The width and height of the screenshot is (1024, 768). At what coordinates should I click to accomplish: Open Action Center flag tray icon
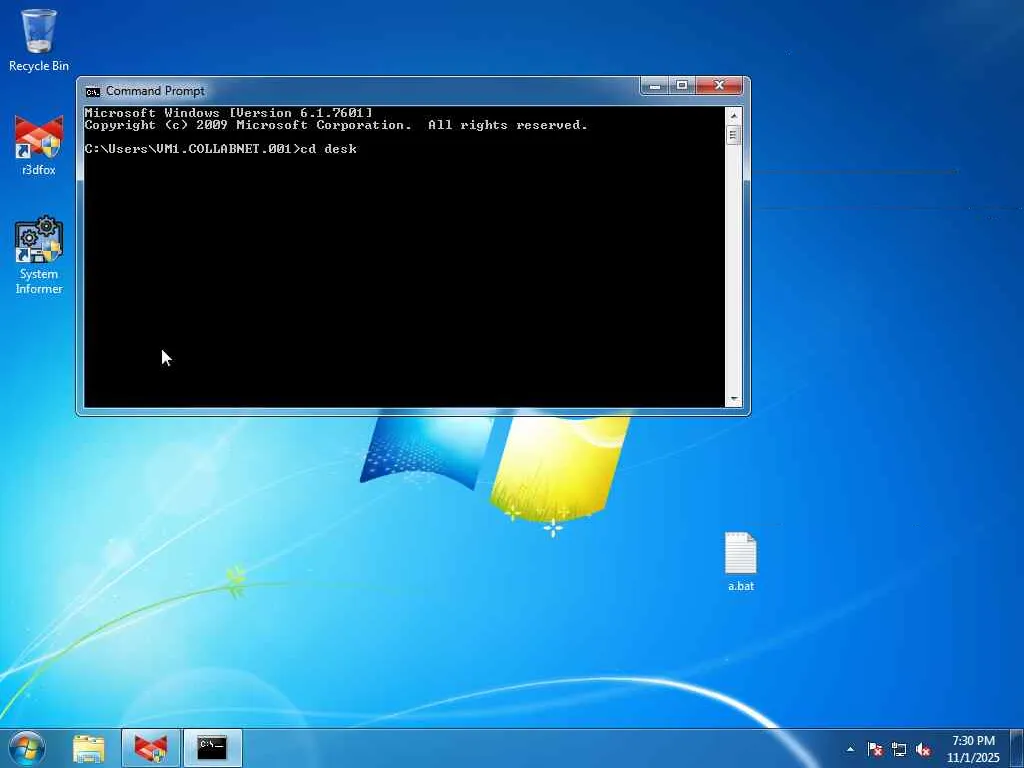point(875,749)
